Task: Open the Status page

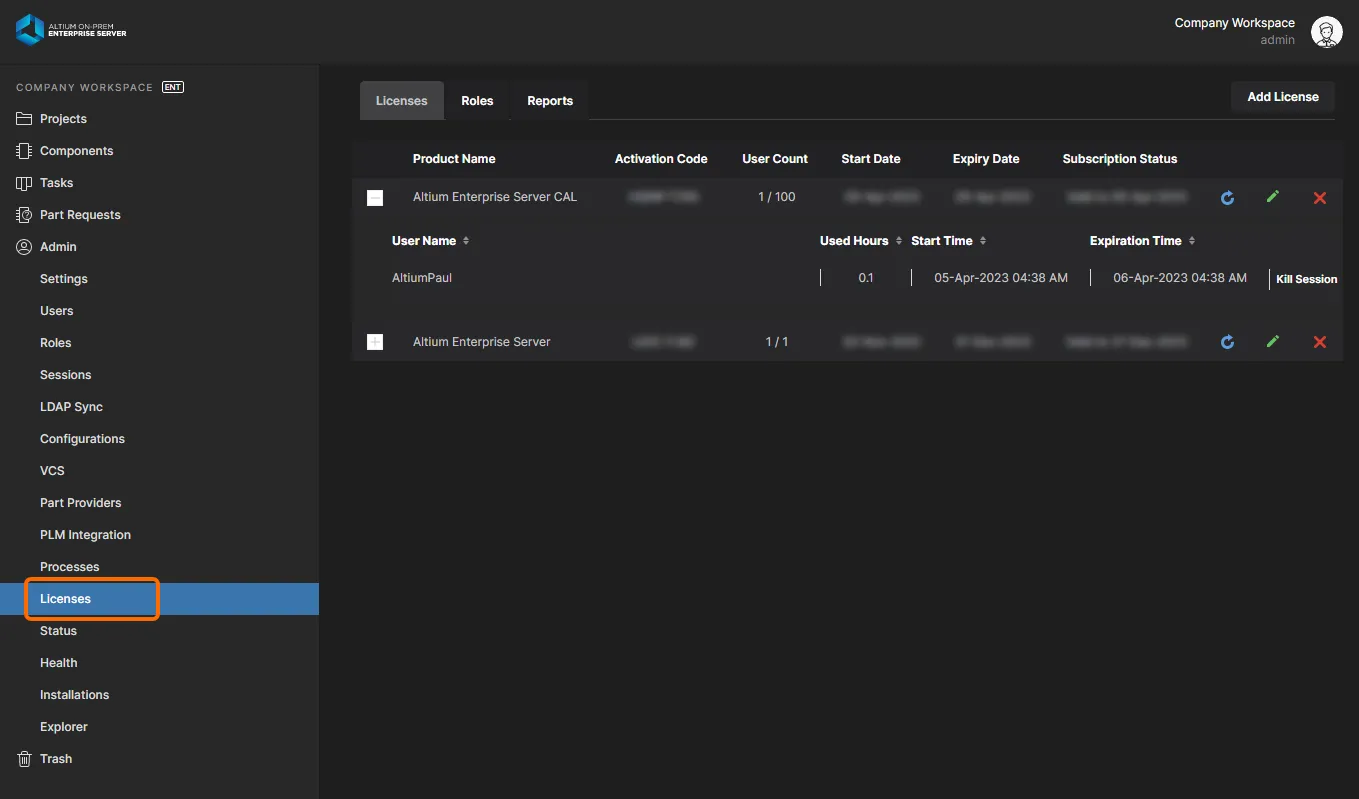Action: (58, 631)
